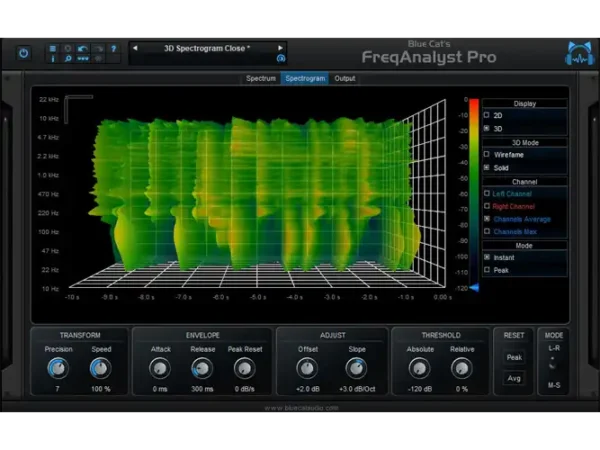Click the Absolute value -120 dB
Image resolution: width=600 pixels, height=450 pixels.
click(x=420, y=389)
